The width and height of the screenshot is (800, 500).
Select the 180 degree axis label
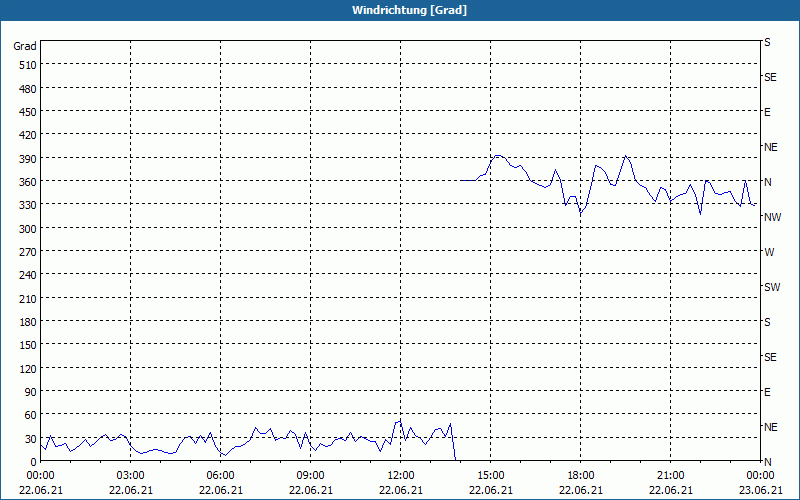(x=28, y=322)
